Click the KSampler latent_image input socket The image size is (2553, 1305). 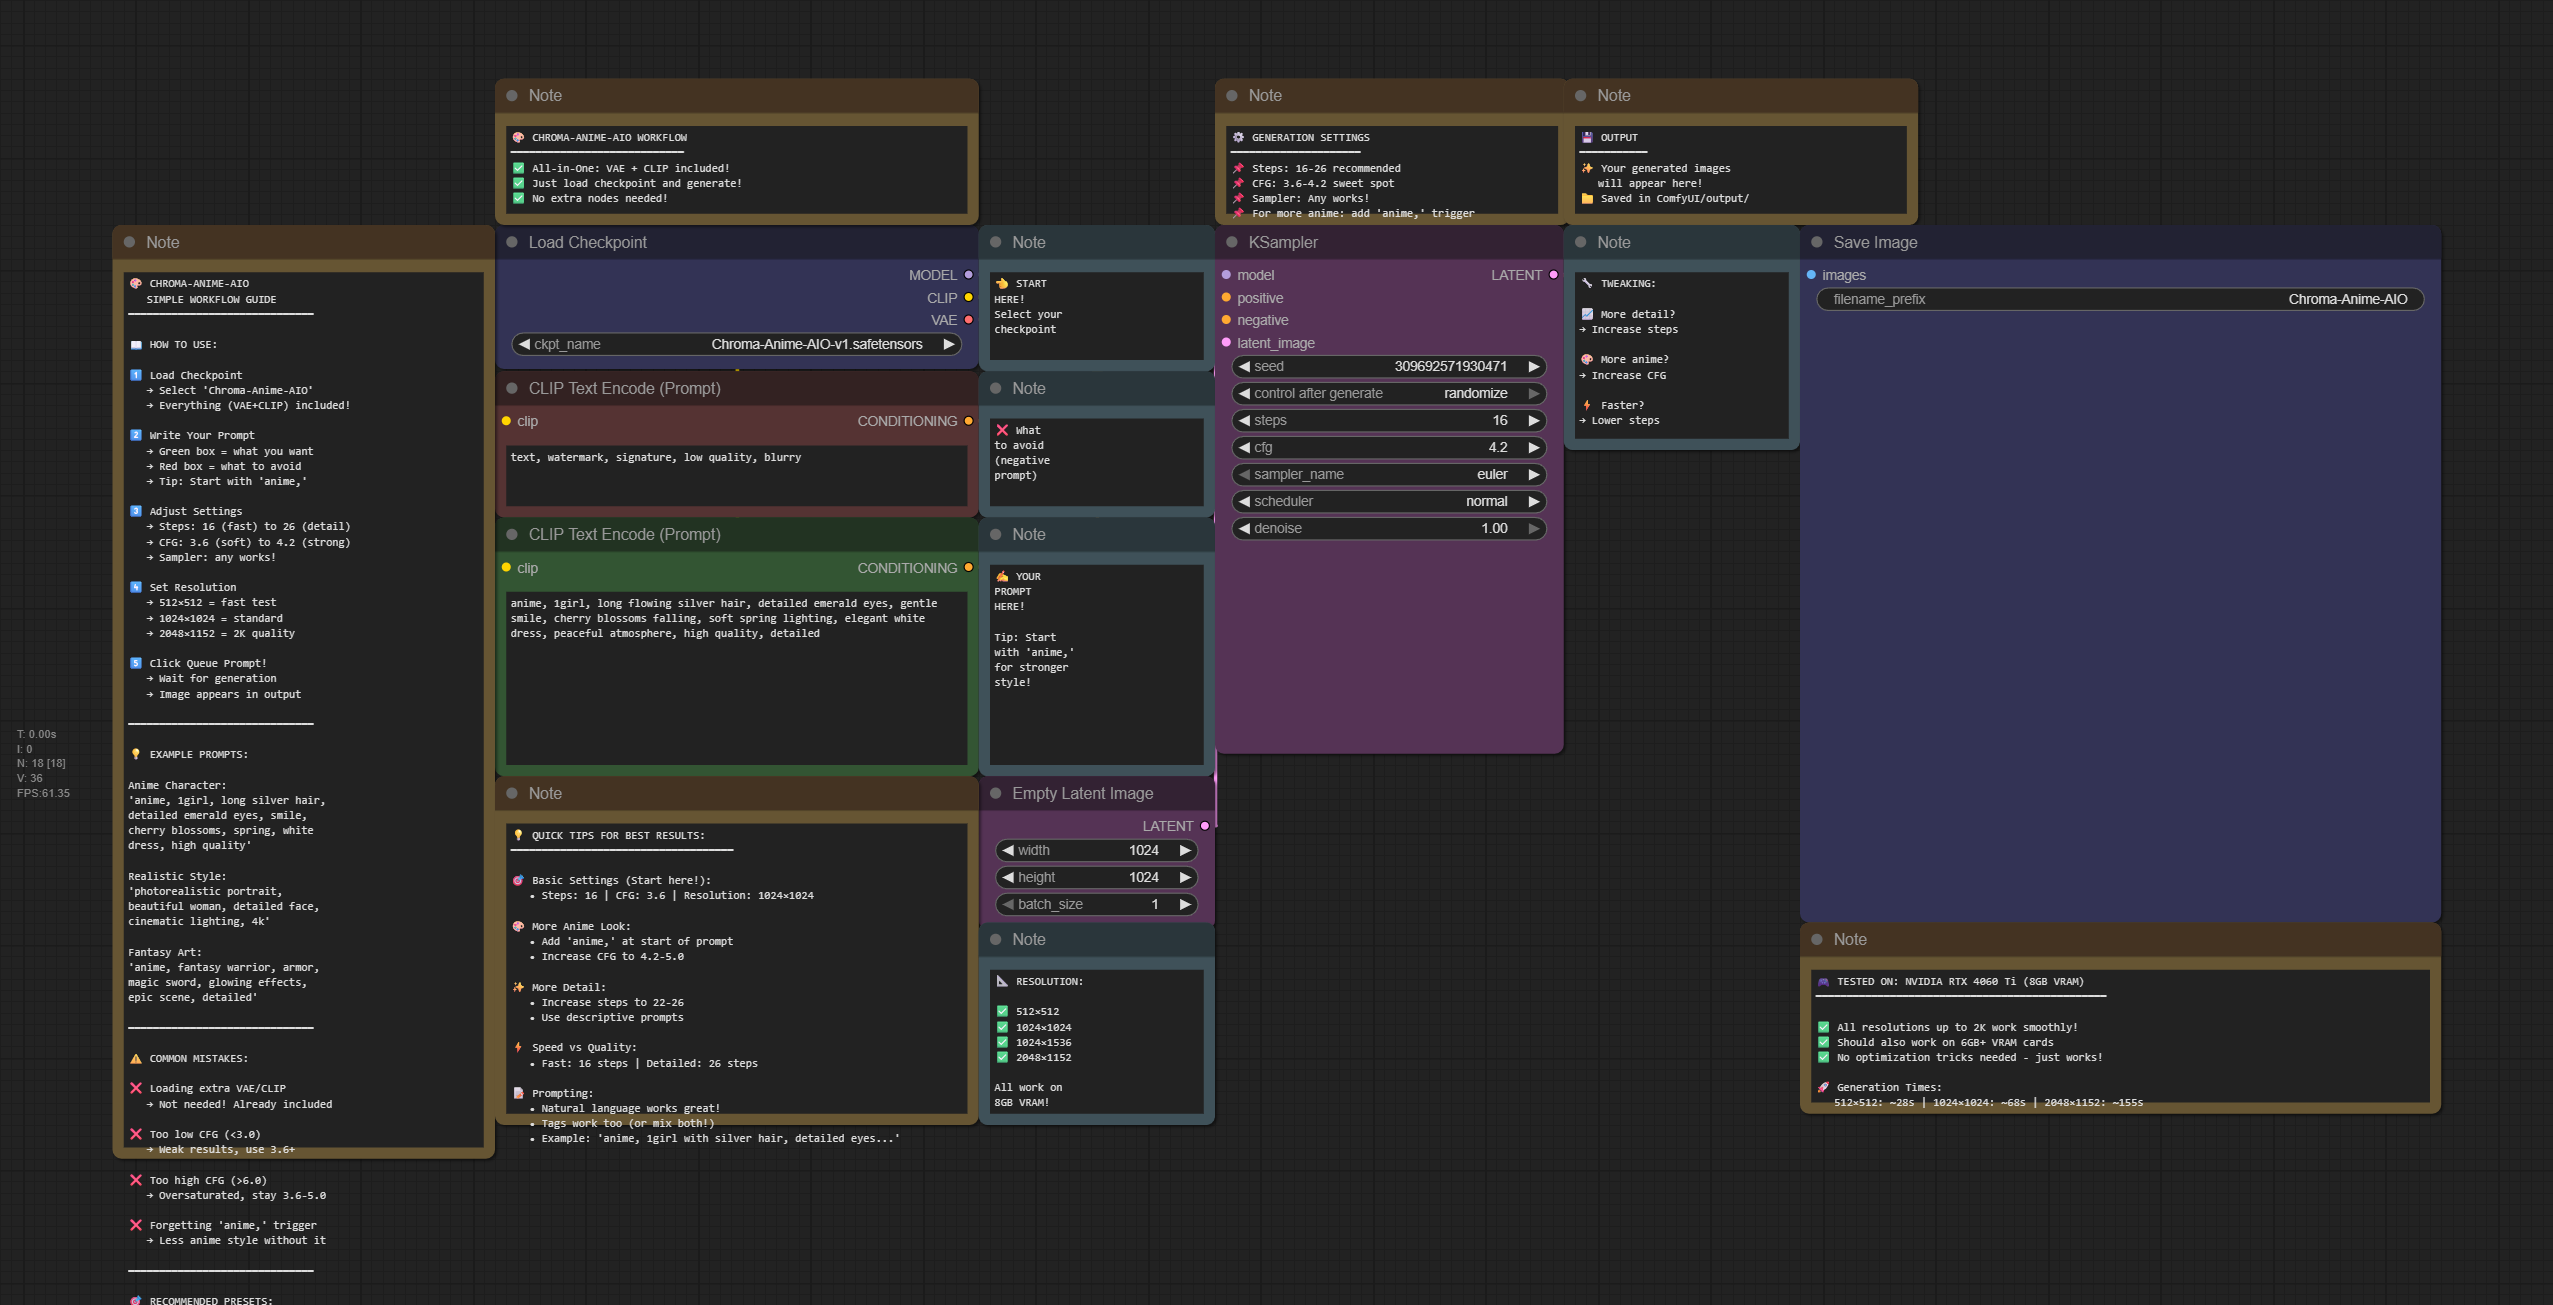[x=1226, y=343]
